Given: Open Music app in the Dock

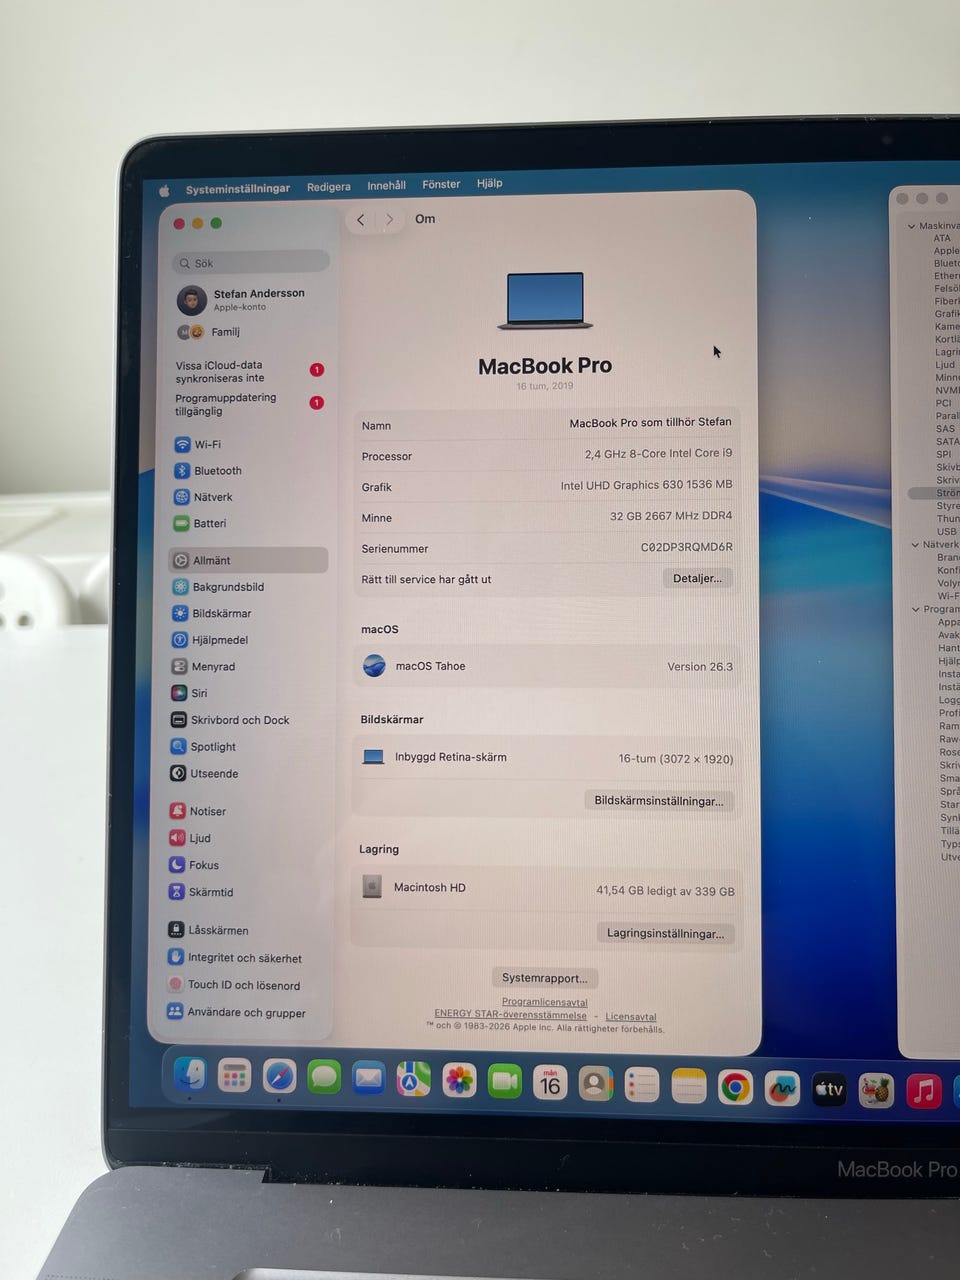Looking at the screenshot, I should (x=924, y=1091).
